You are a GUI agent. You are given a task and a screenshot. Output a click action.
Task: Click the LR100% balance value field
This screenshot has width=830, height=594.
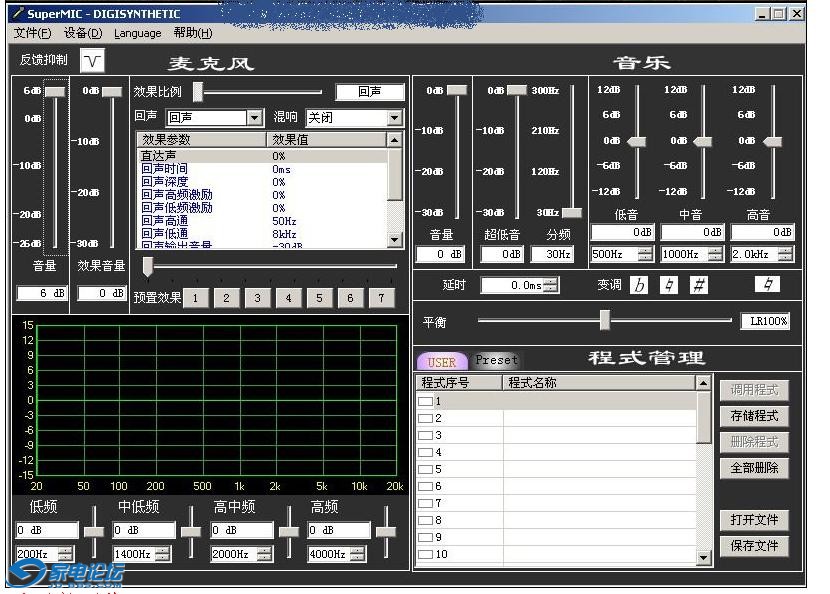pos(765,321)
